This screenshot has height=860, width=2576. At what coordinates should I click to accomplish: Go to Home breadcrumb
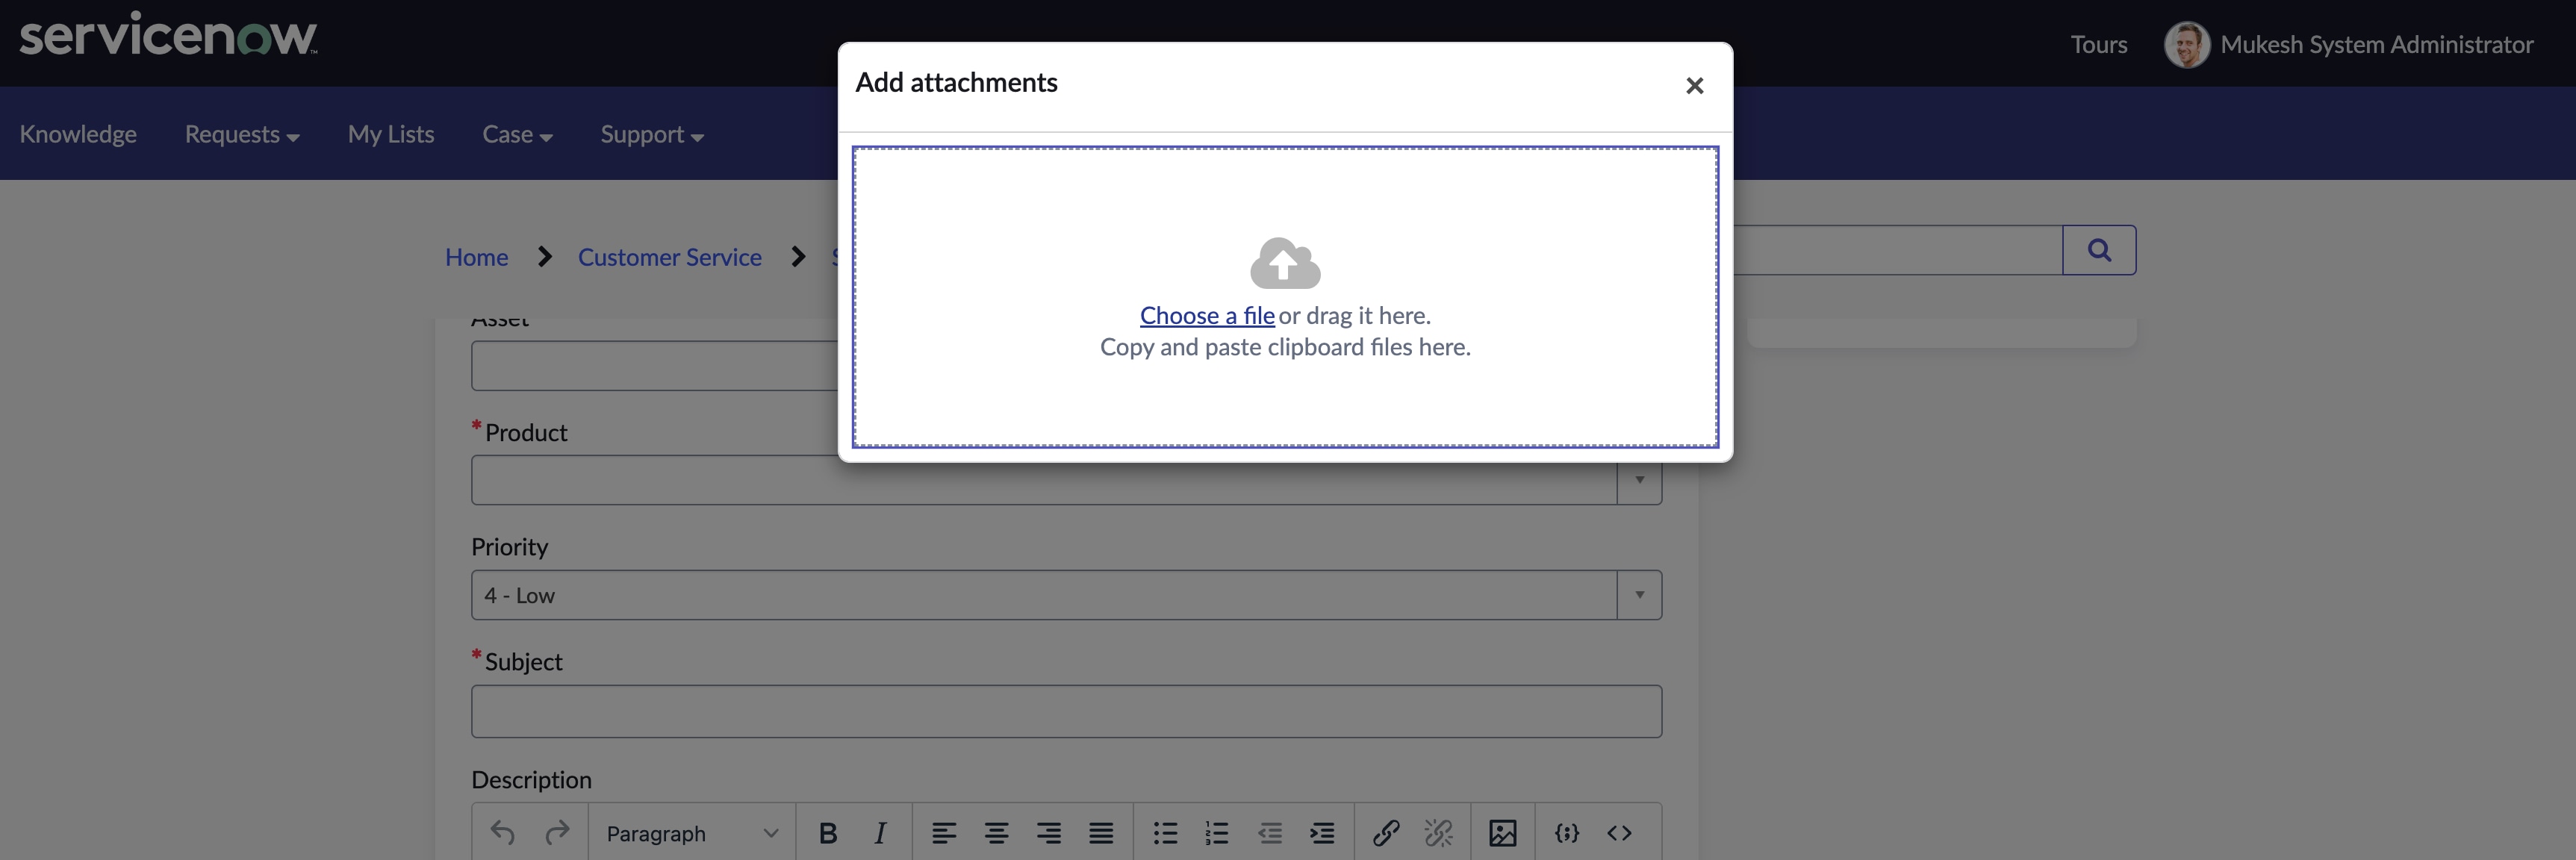tap(476, 257)
